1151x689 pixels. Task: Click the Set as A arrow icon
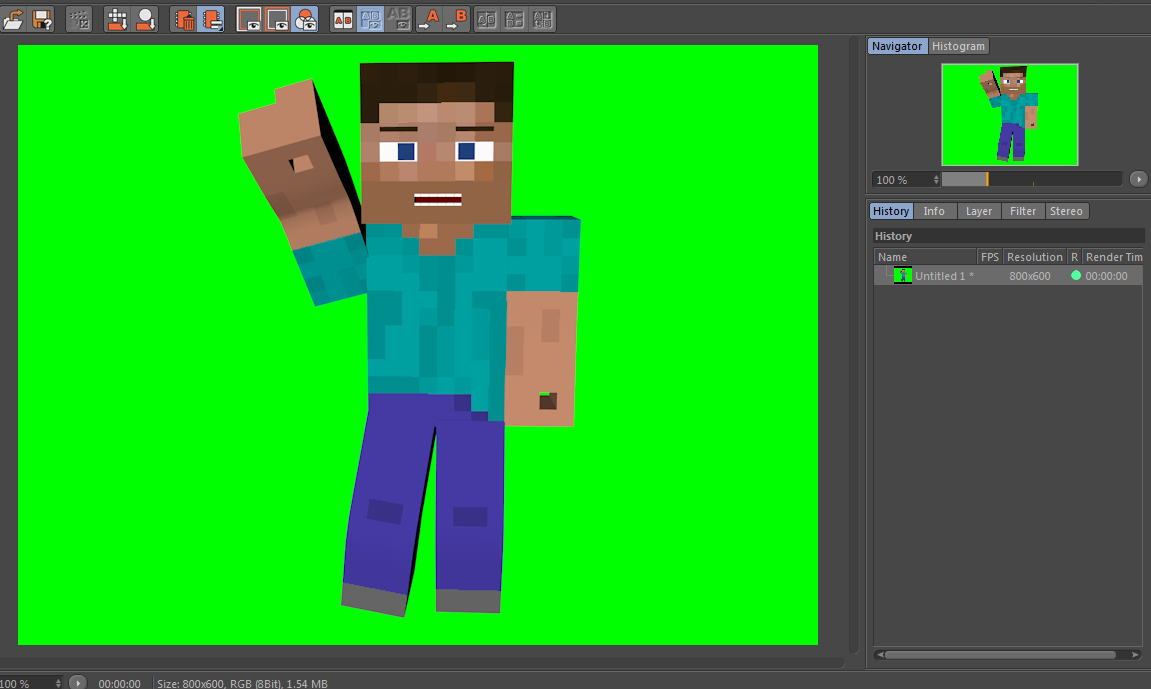pyautogui.click(x=429, y=19)
